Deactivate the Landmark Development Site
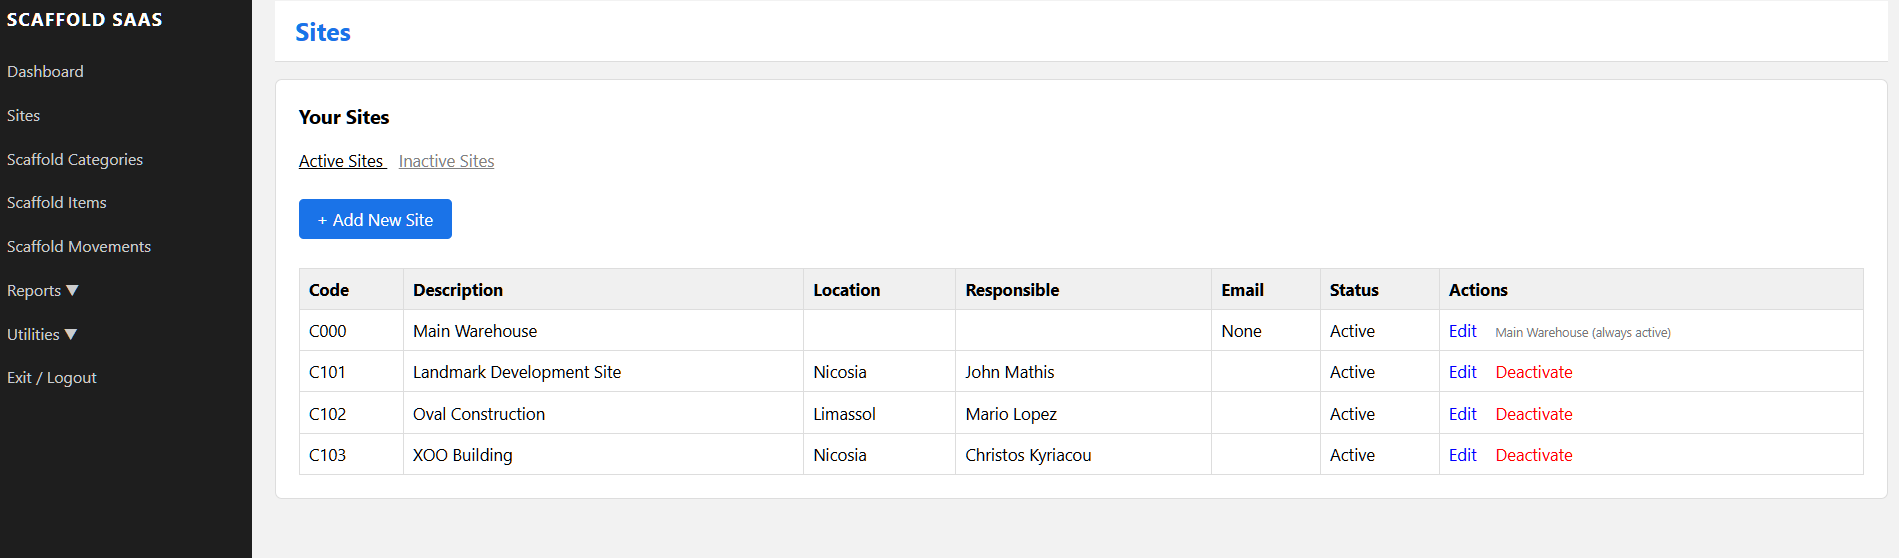This screenshot has width=1899, height=558. [x=1533, y=372]
